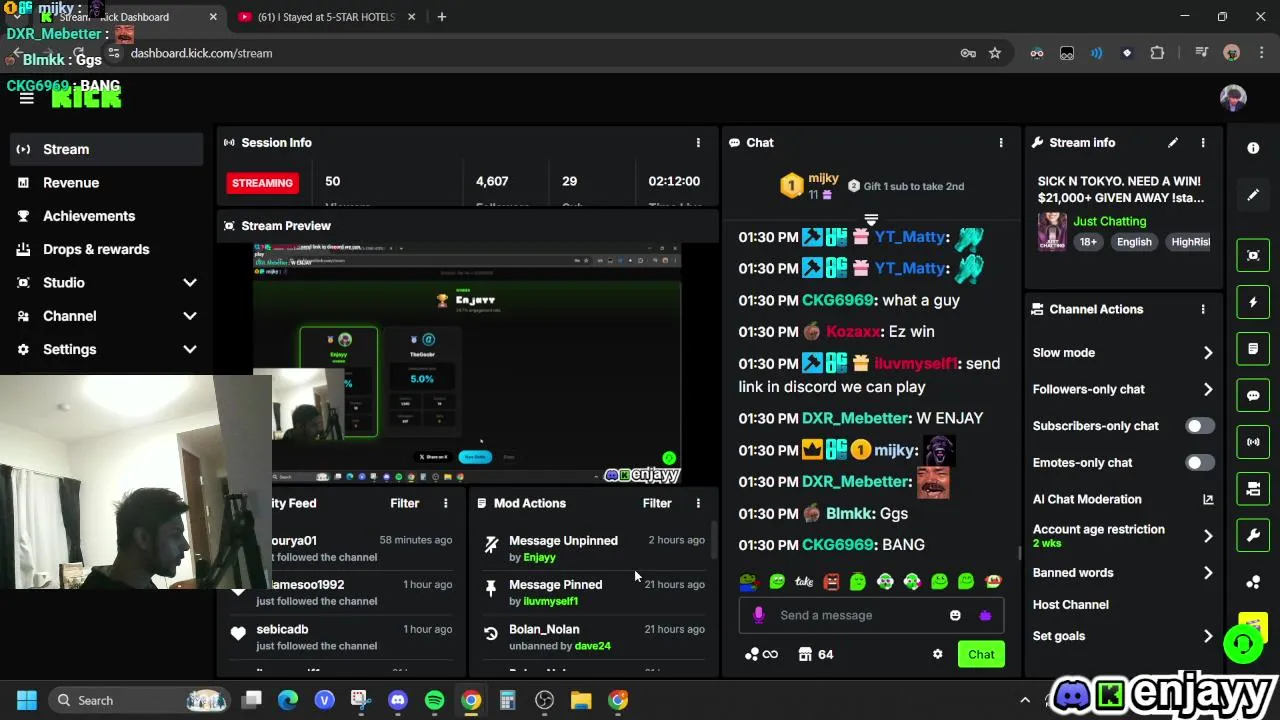1280x720 pixels.
Task: Open Chat panel three-dot menu
Action: click(x=1001, y=143)
